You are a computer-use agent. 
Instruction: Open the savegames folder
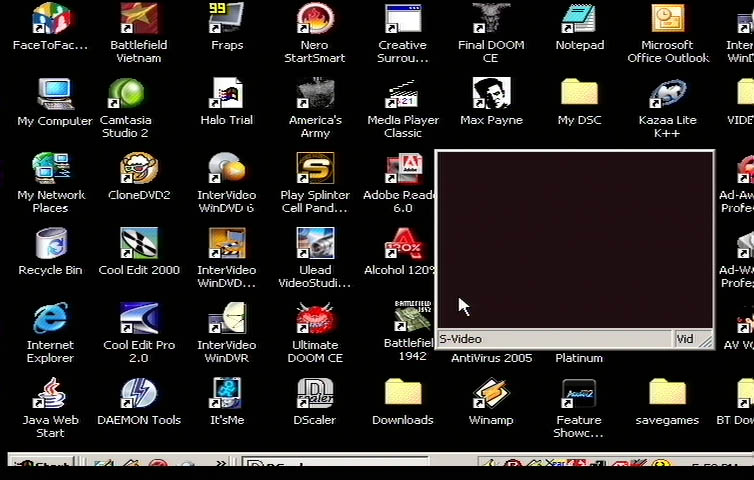coord(667,392)
